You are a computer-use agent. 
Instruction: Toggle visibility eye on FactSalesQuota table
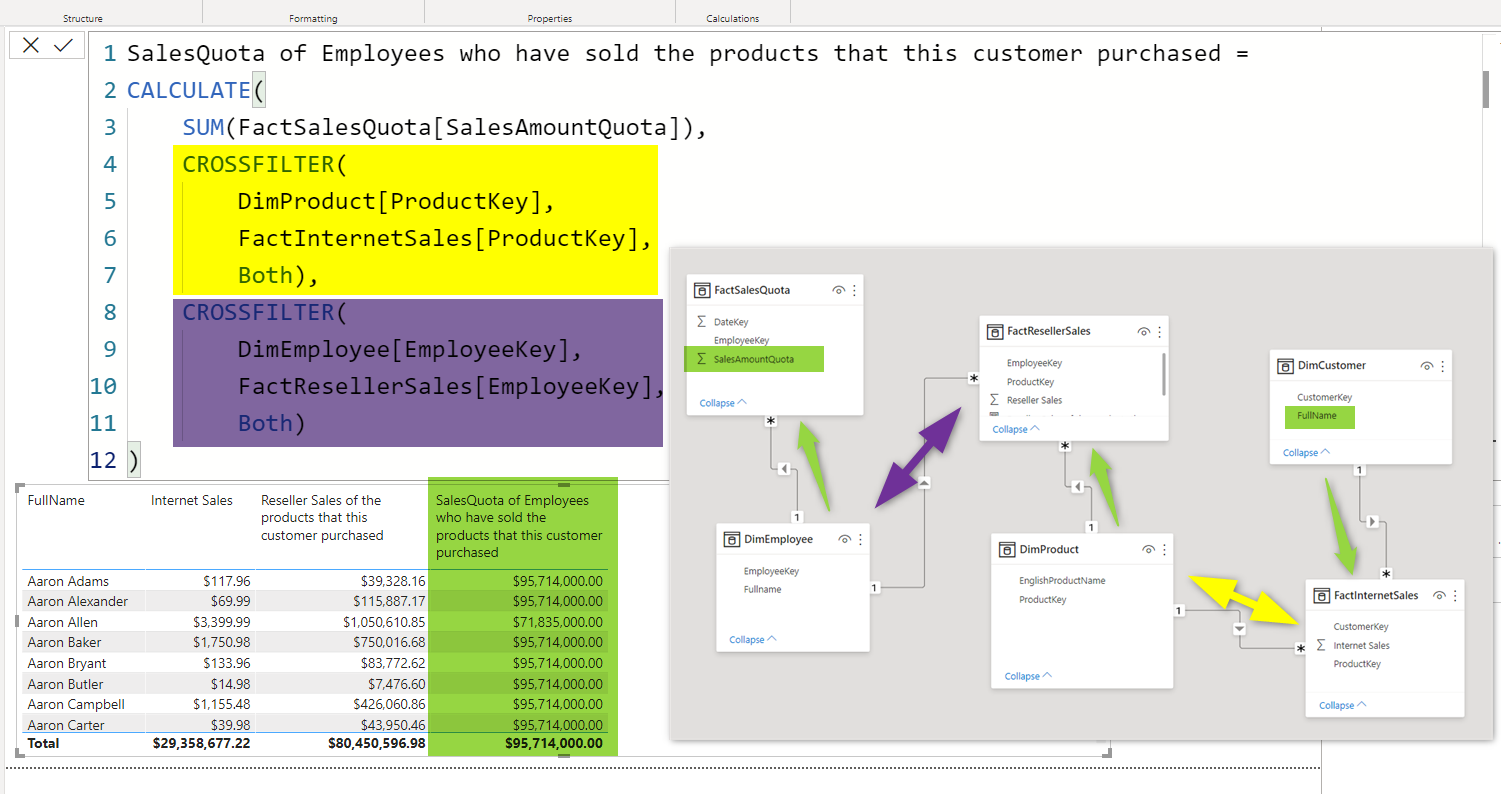tap(838, 290)
